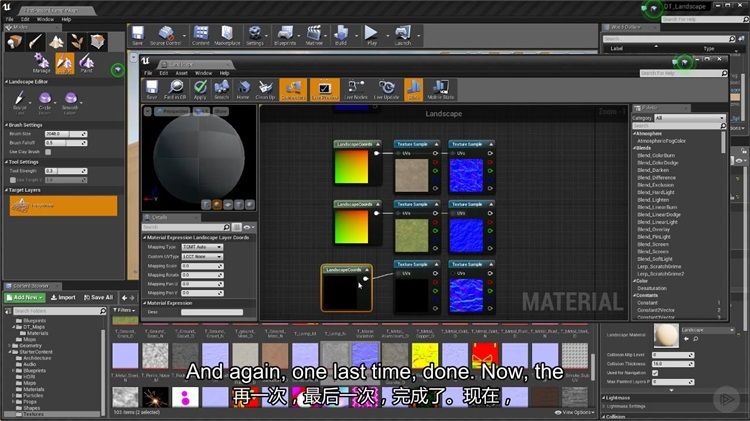Viewport: 750px width, 421px height.
Task: Click the Import button in Content Browser
Action: tap(63, 298)
